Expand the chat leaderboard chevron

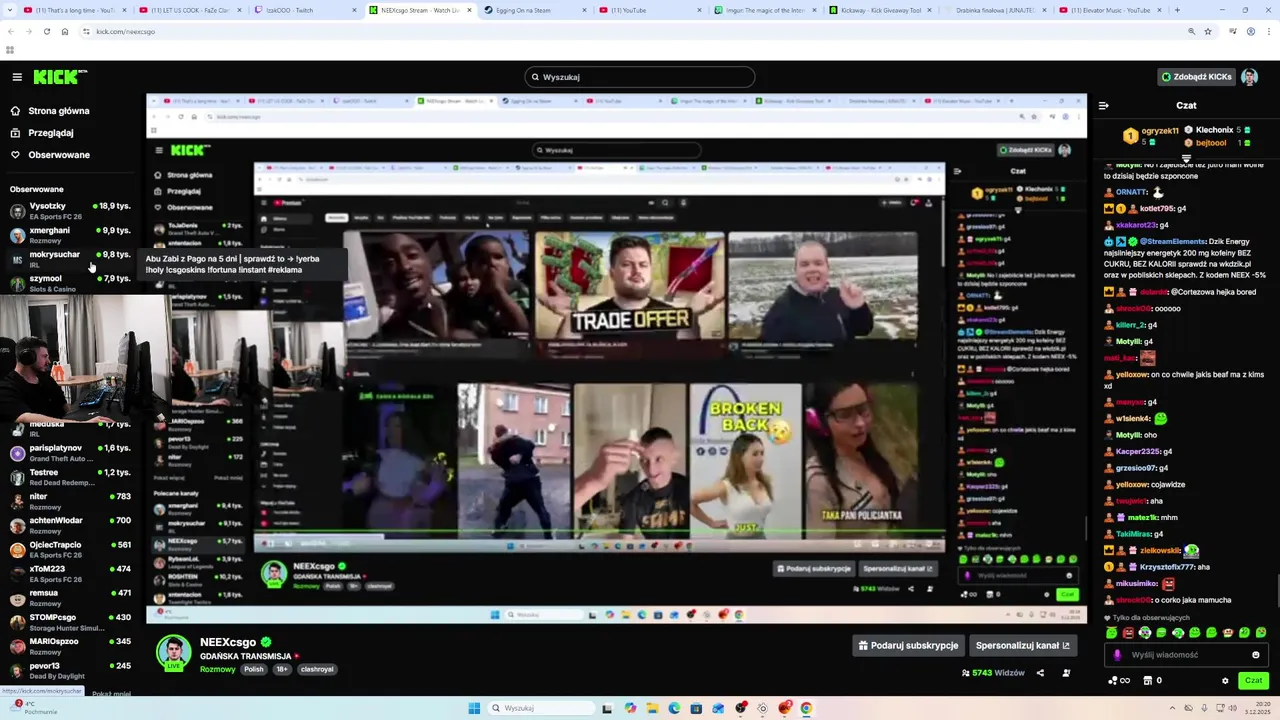click(1186, 158)
